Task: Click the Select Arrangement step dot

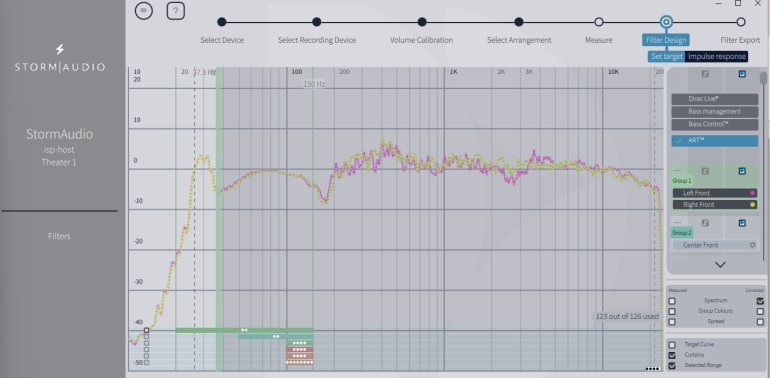Action: [x=519, y=22]
